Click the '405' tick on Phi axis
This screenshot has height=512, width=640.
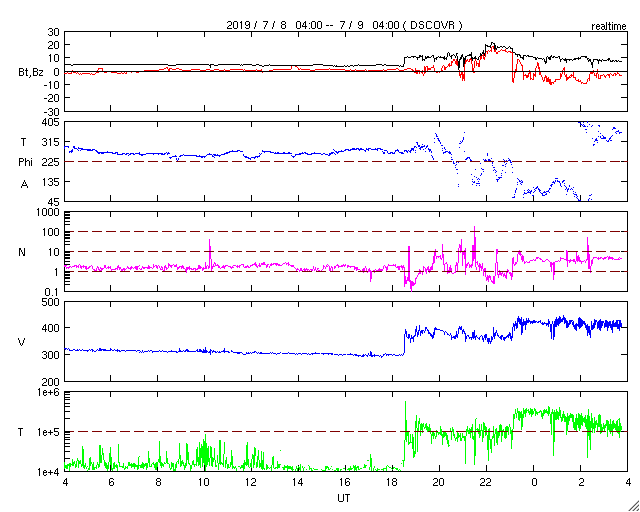click(x=51, y=122)
